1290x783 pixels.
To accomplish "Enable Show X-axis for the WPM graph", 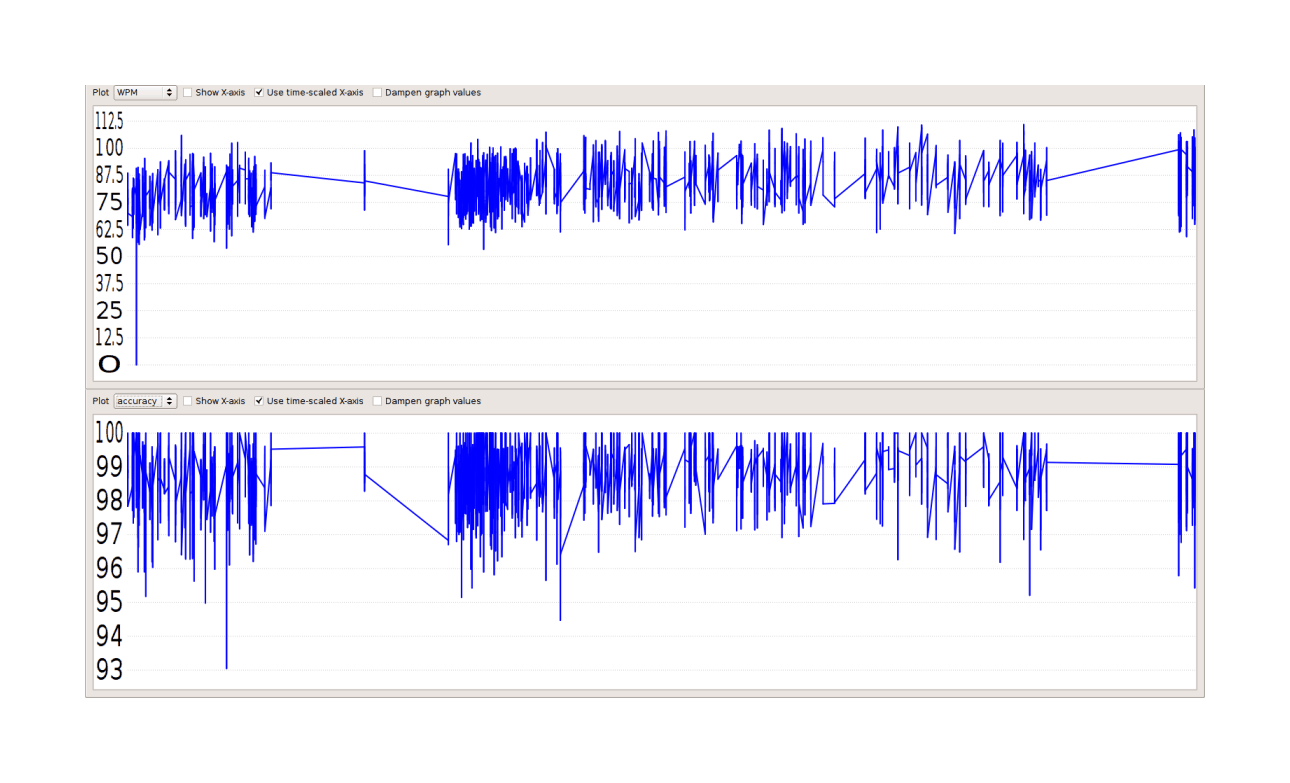I will 188,93.
